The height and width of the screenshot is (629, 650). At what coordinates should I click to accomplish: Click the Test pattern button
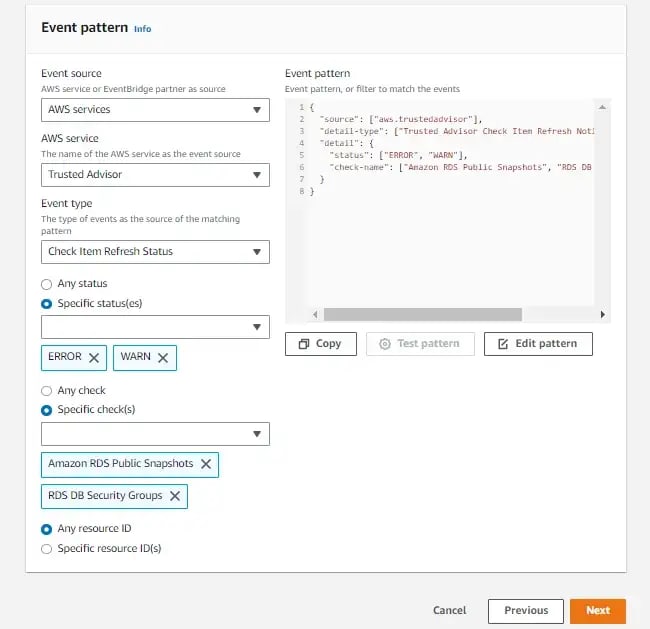[x=420, y=344]
